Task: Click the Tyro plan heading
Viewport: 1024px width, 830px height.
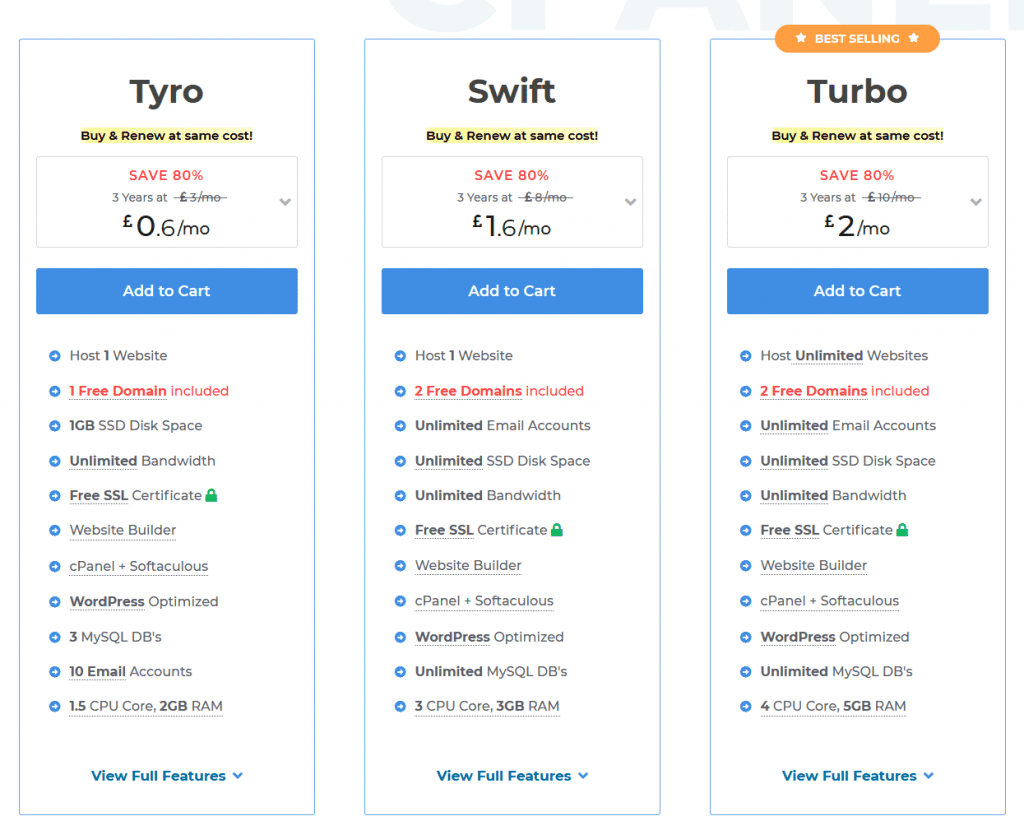Action: point(167,91)
